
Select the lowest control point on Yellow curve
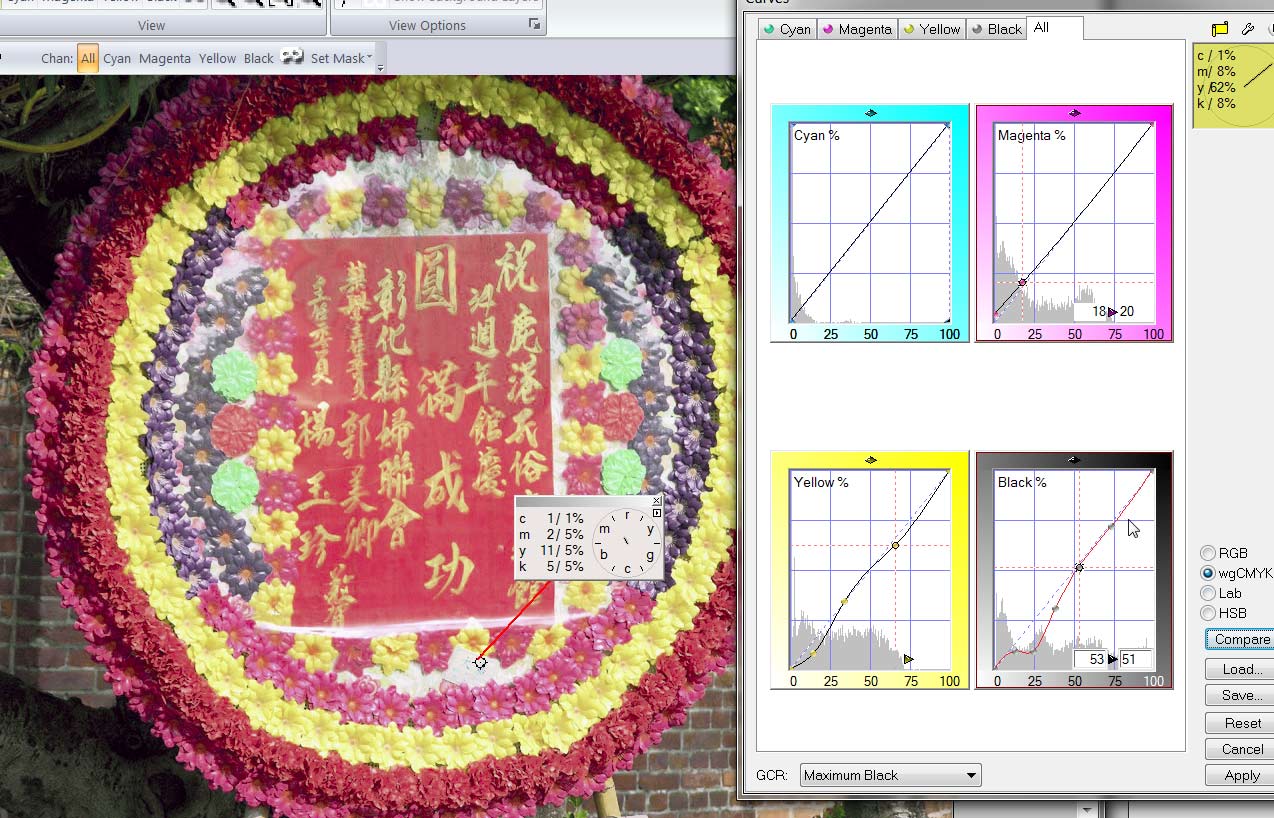[x=813, y=653]
